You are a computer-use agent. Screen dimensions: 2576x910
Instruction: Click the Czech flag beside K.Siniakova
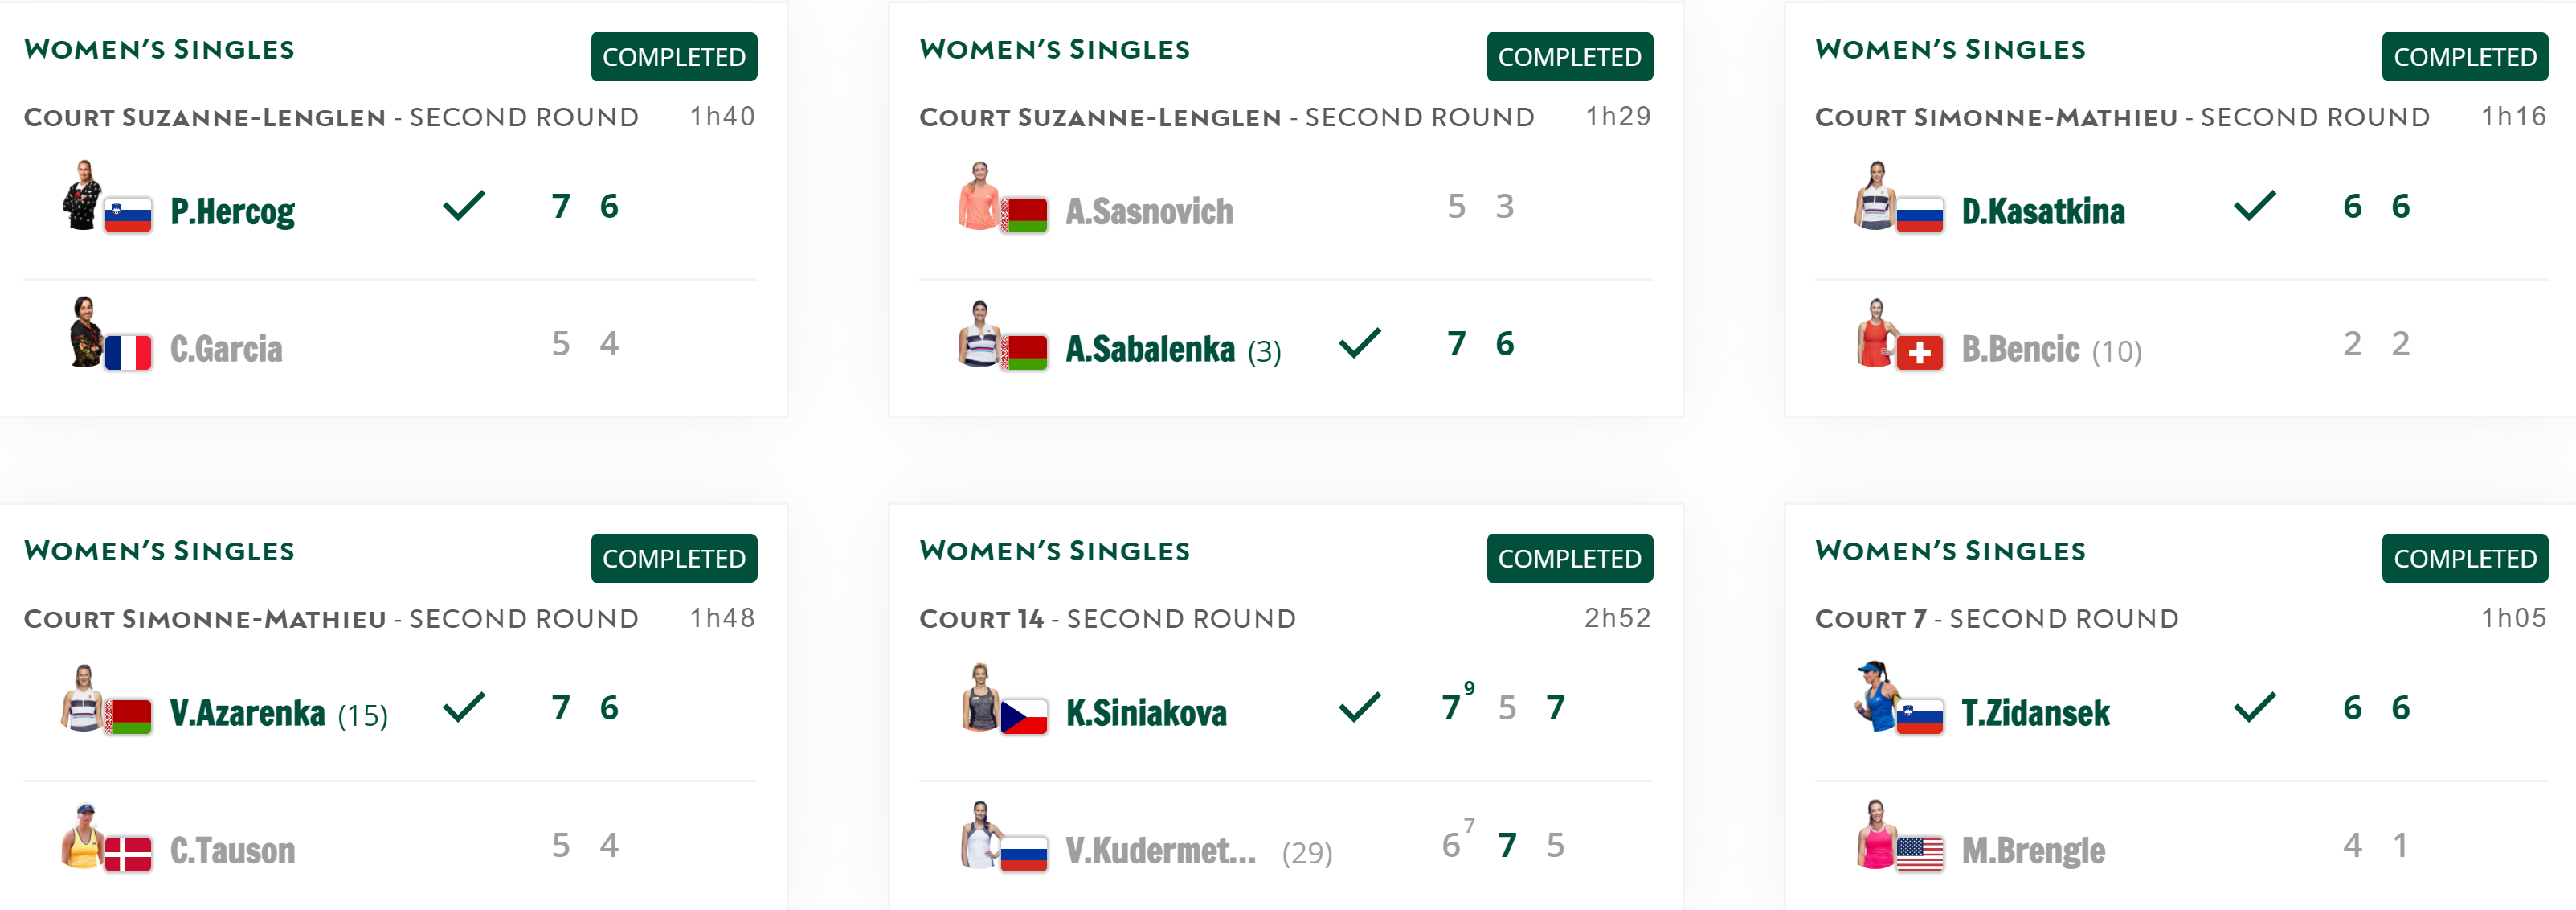1024,717
